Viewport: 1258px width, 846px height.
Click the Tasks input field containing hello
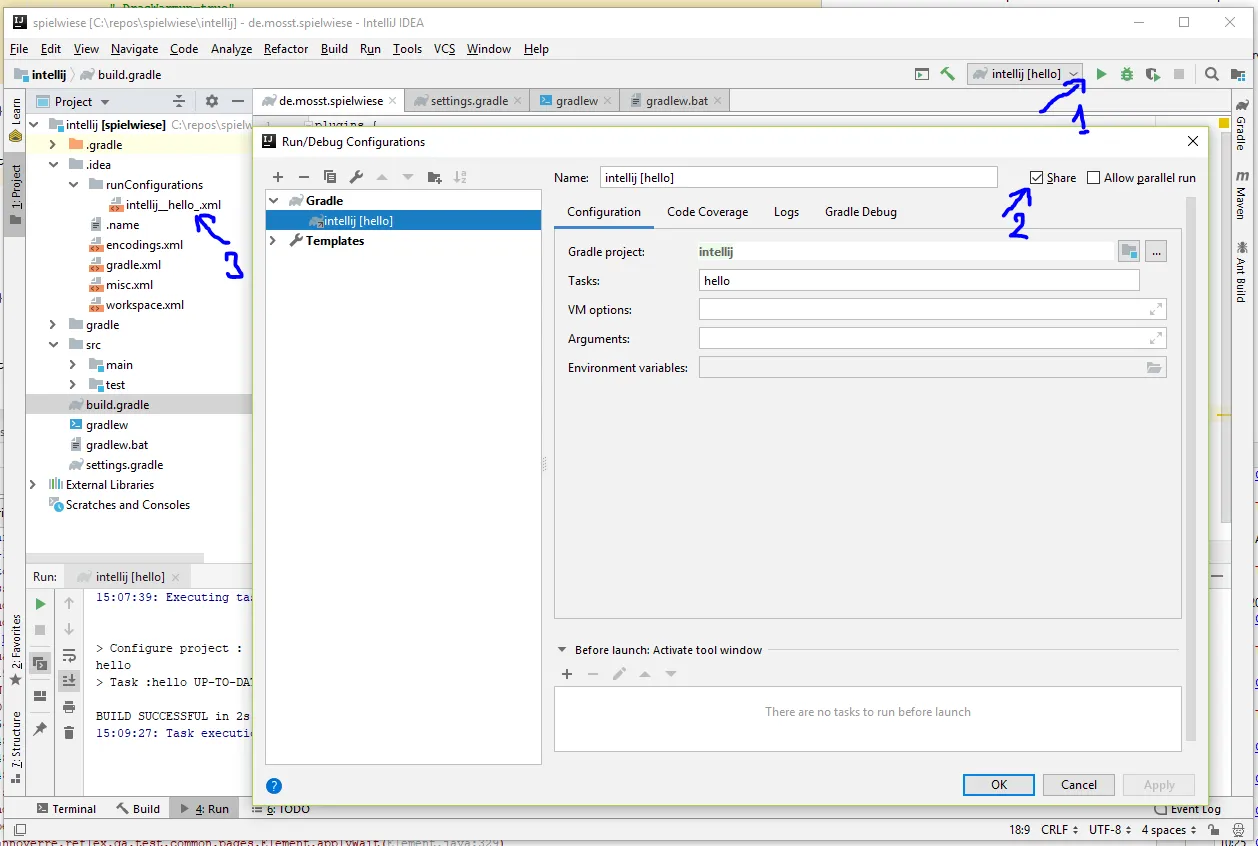coord(919,281)
